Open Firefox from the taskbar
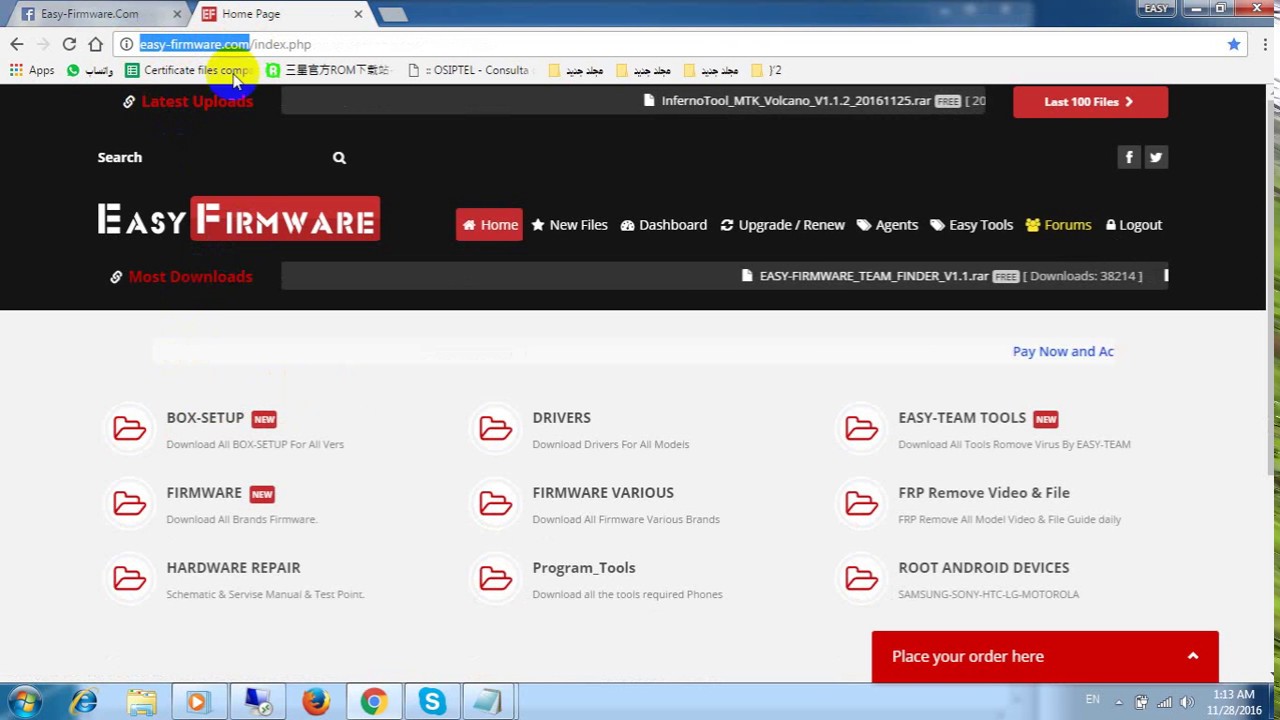 (x=316, y=702)
